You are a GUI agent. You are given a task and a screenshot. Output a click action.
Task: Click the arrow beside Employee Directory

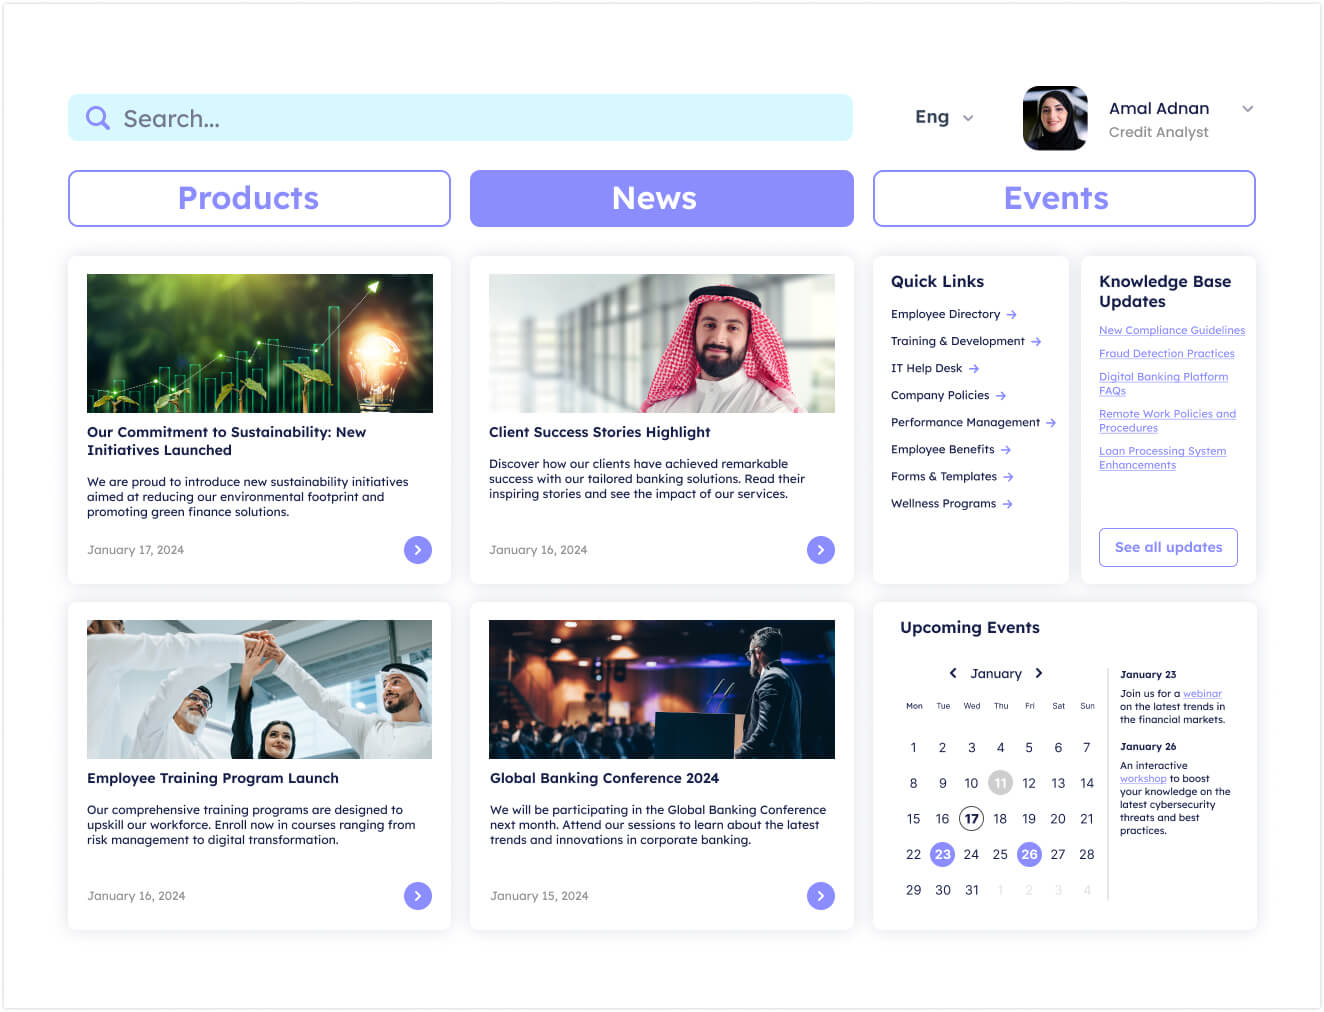1012,315
